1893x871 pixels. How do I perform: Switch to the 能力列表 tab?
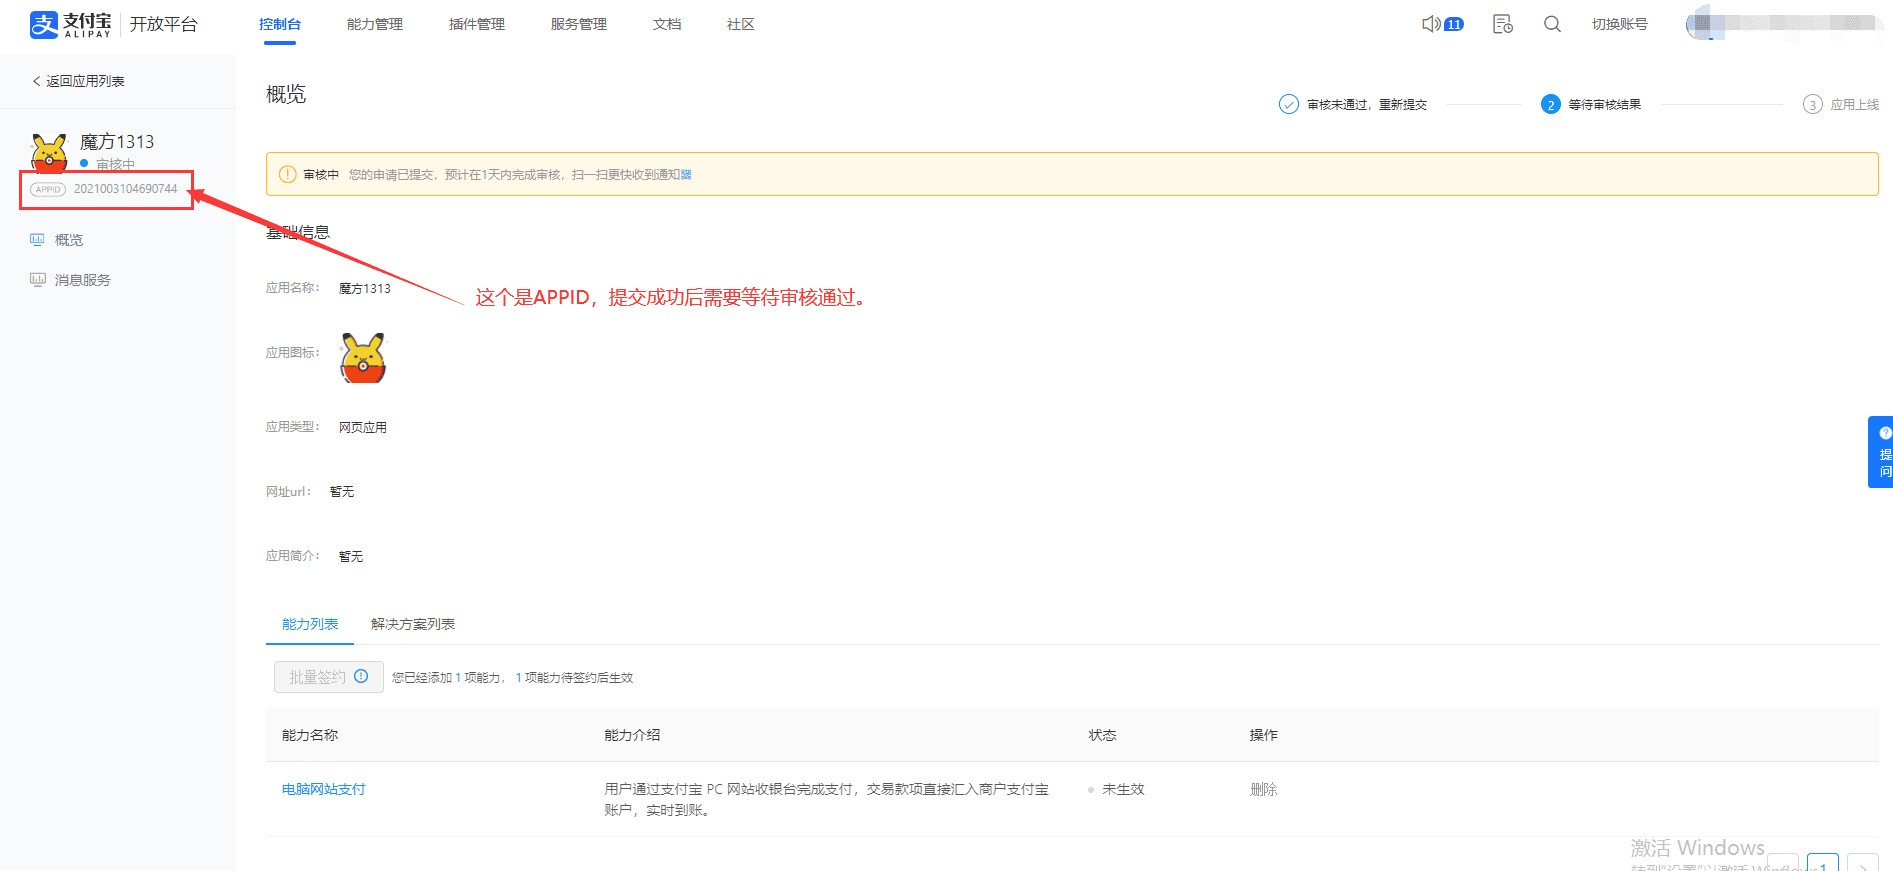point(310,624)
